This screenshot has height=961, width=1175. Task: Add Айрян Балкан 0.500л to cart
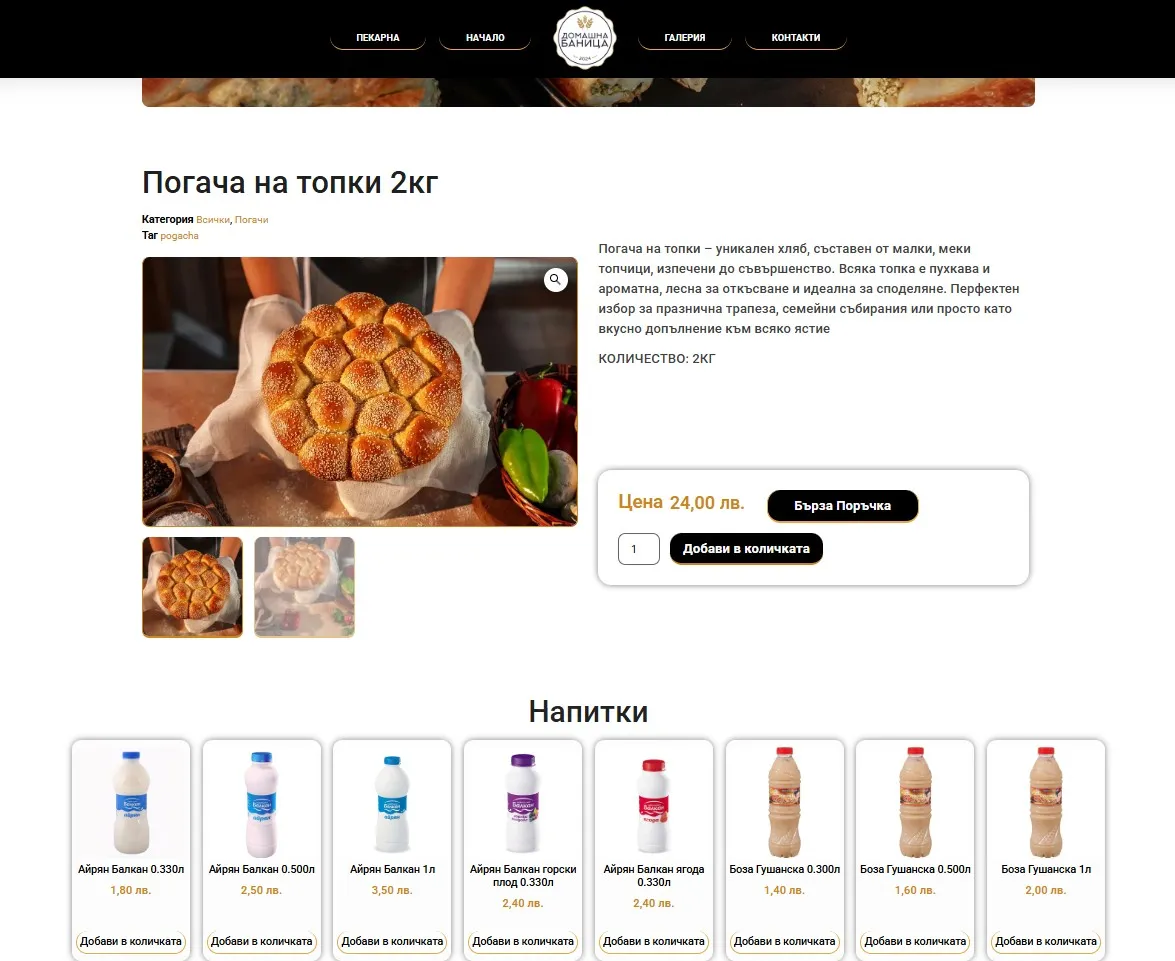pos(262,942)
